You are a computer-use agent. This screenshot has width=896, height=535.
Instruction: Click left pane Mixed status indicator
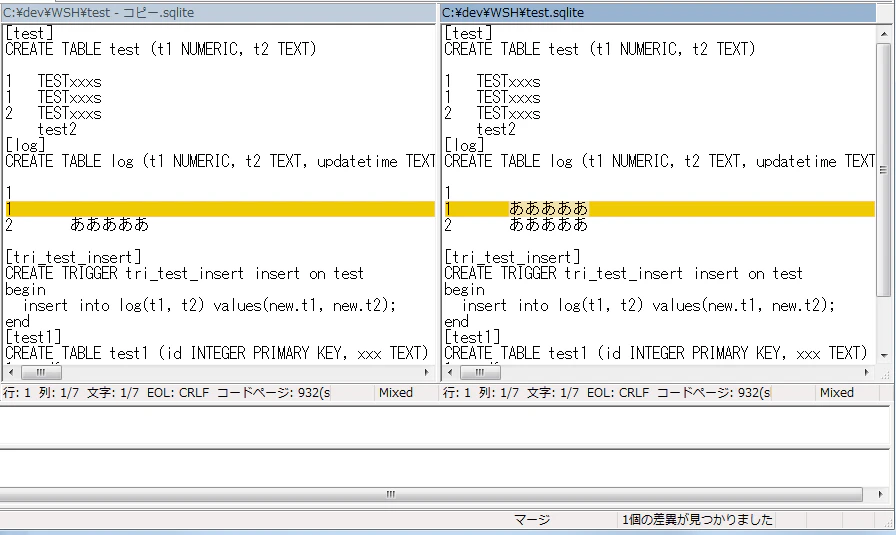tap(396, 393)
